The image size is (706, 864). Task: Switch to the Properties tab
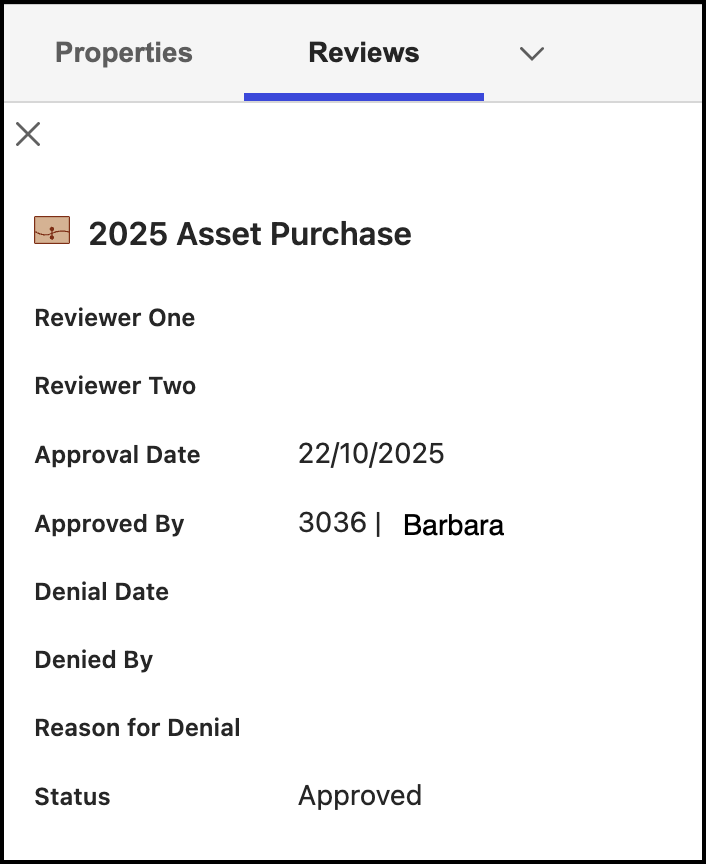tap(123, 53)
